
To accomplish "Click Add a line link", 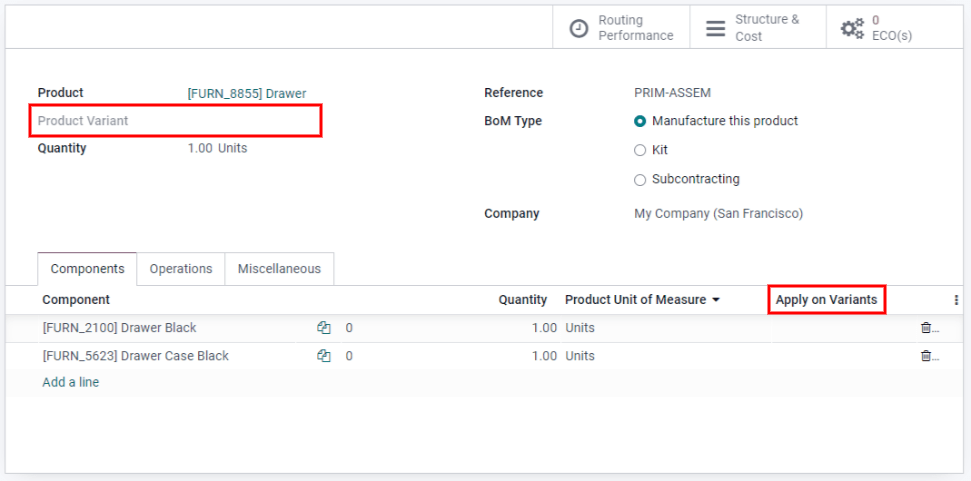I will click(71, 382).
